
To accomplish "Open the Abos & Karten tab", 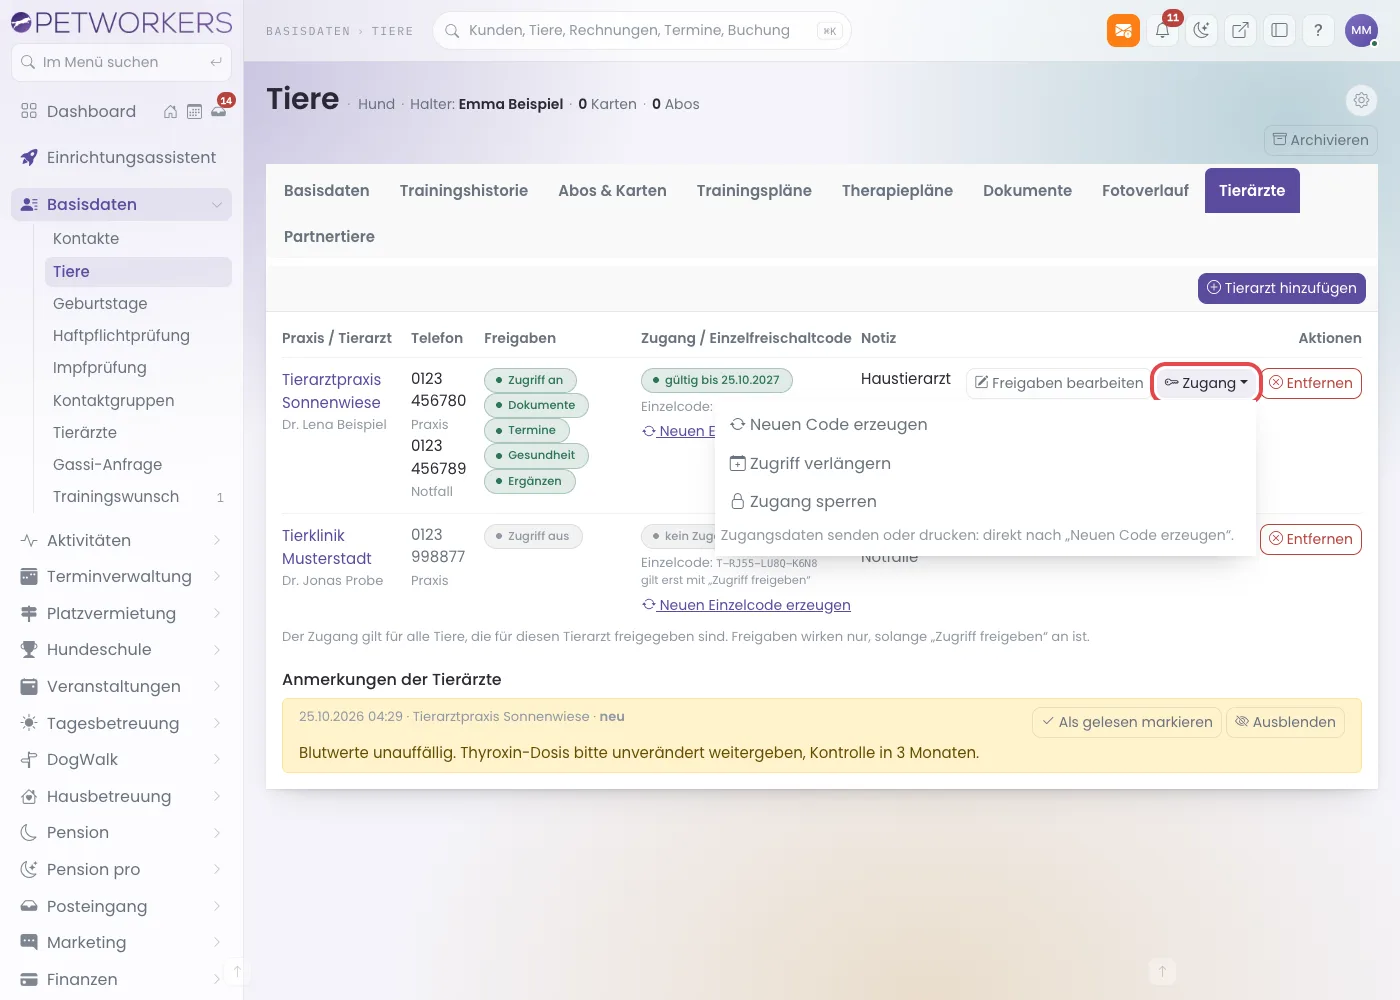I will [612, 190].
